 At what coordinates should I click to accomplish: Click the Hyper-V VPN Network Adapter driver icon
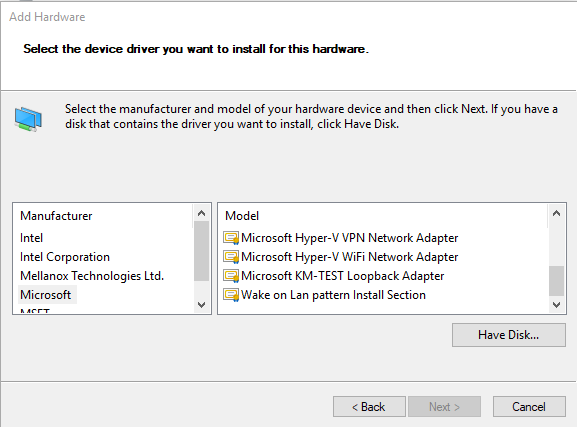click(x=231, y=238)
